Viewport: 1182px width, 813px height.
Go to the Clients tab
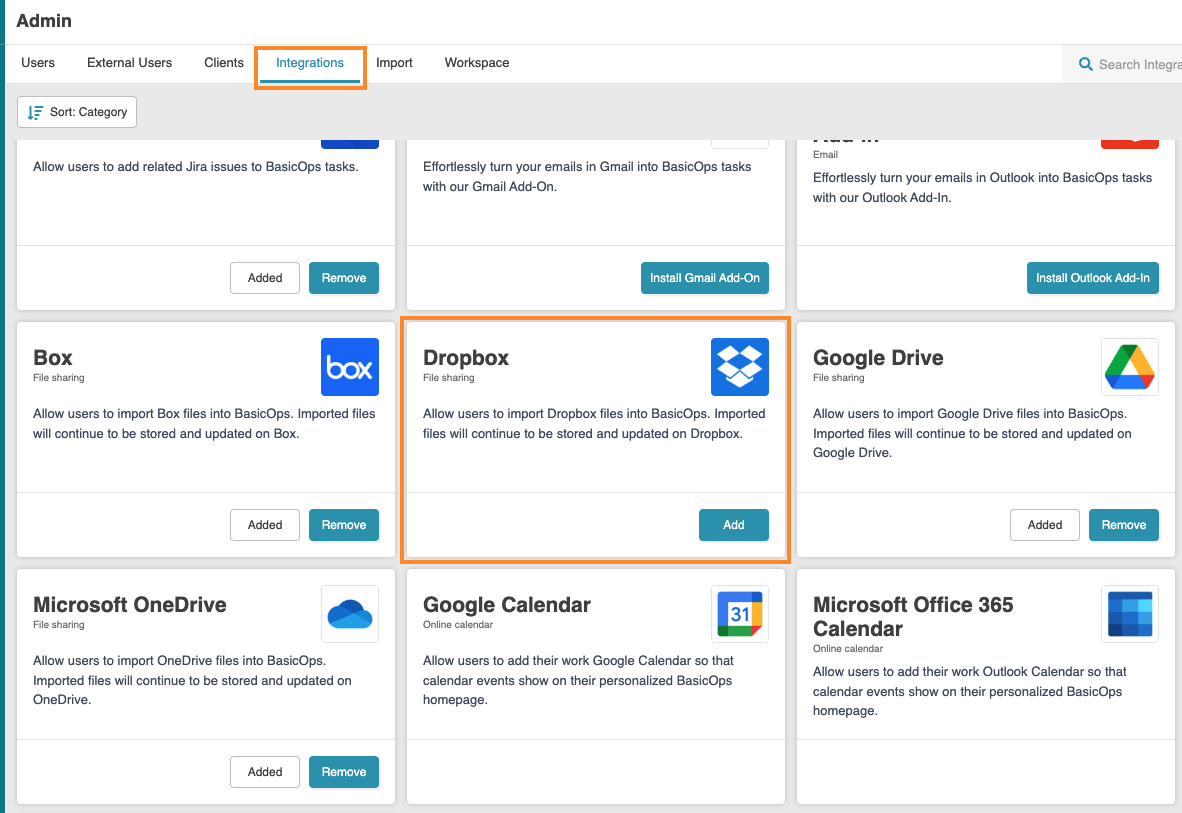(224, 62)
